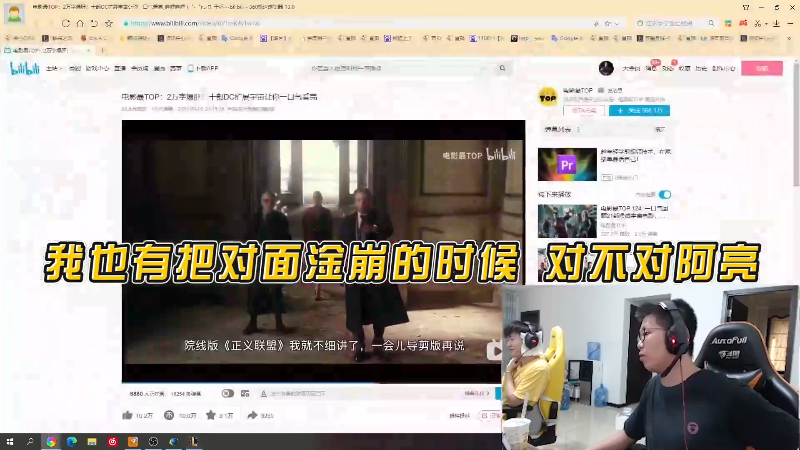This screenshot has height=450, width=800.
Task: Open danmaku settings icon beside the toggle
Action: click(x=245, y=393)
